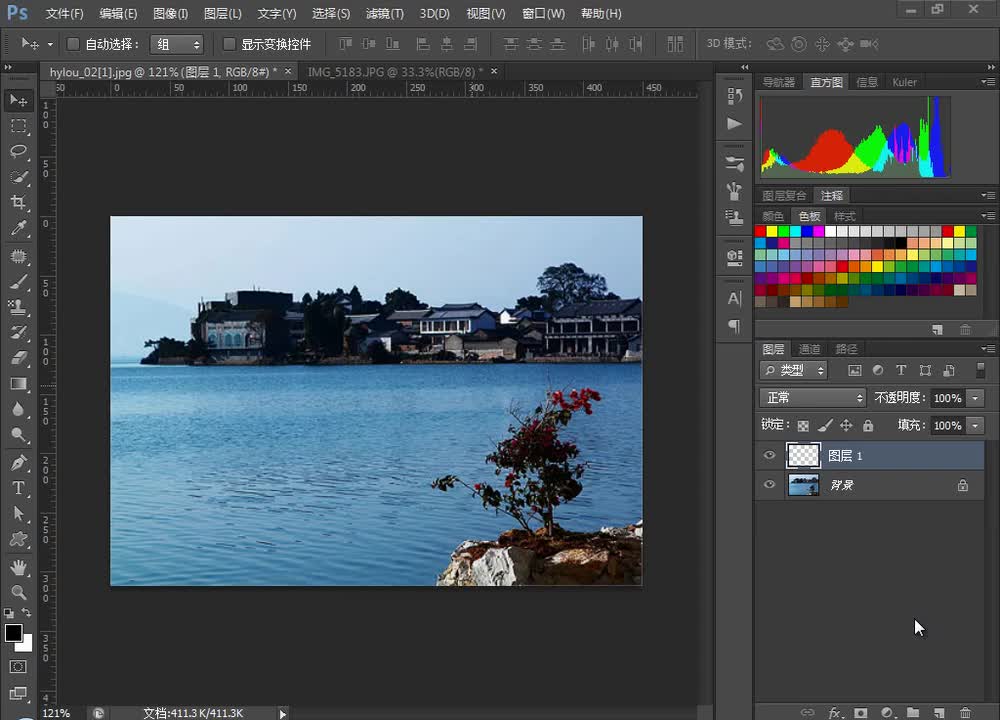Open the 正常 blend mode dropdown
The height and width of the screenshot is (720, 1000).
[x=813, y=398]
